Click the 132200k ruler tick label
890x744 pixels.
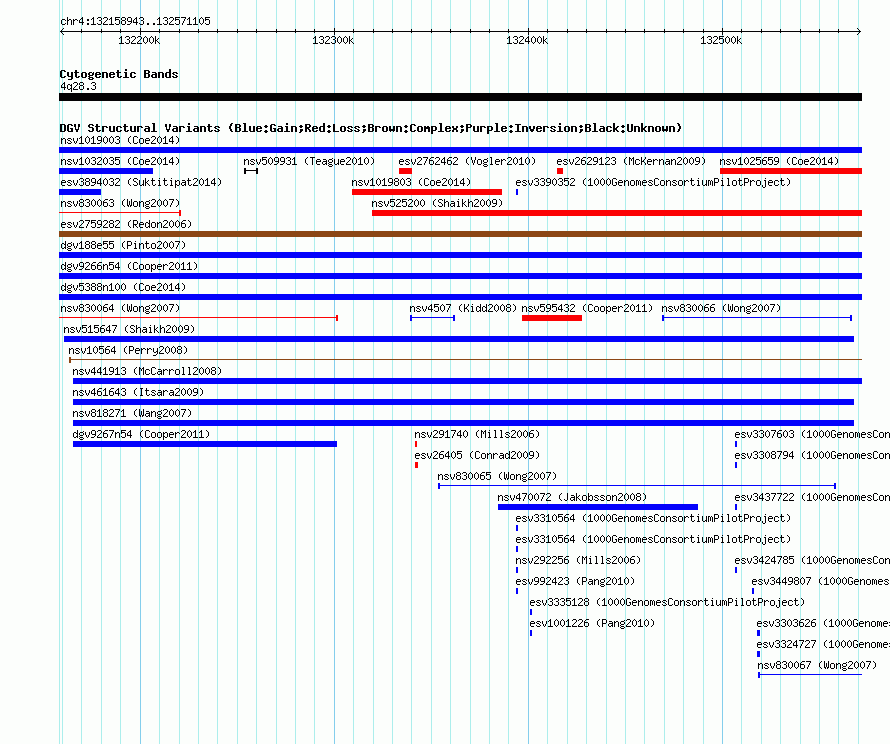tap(139, 40)
